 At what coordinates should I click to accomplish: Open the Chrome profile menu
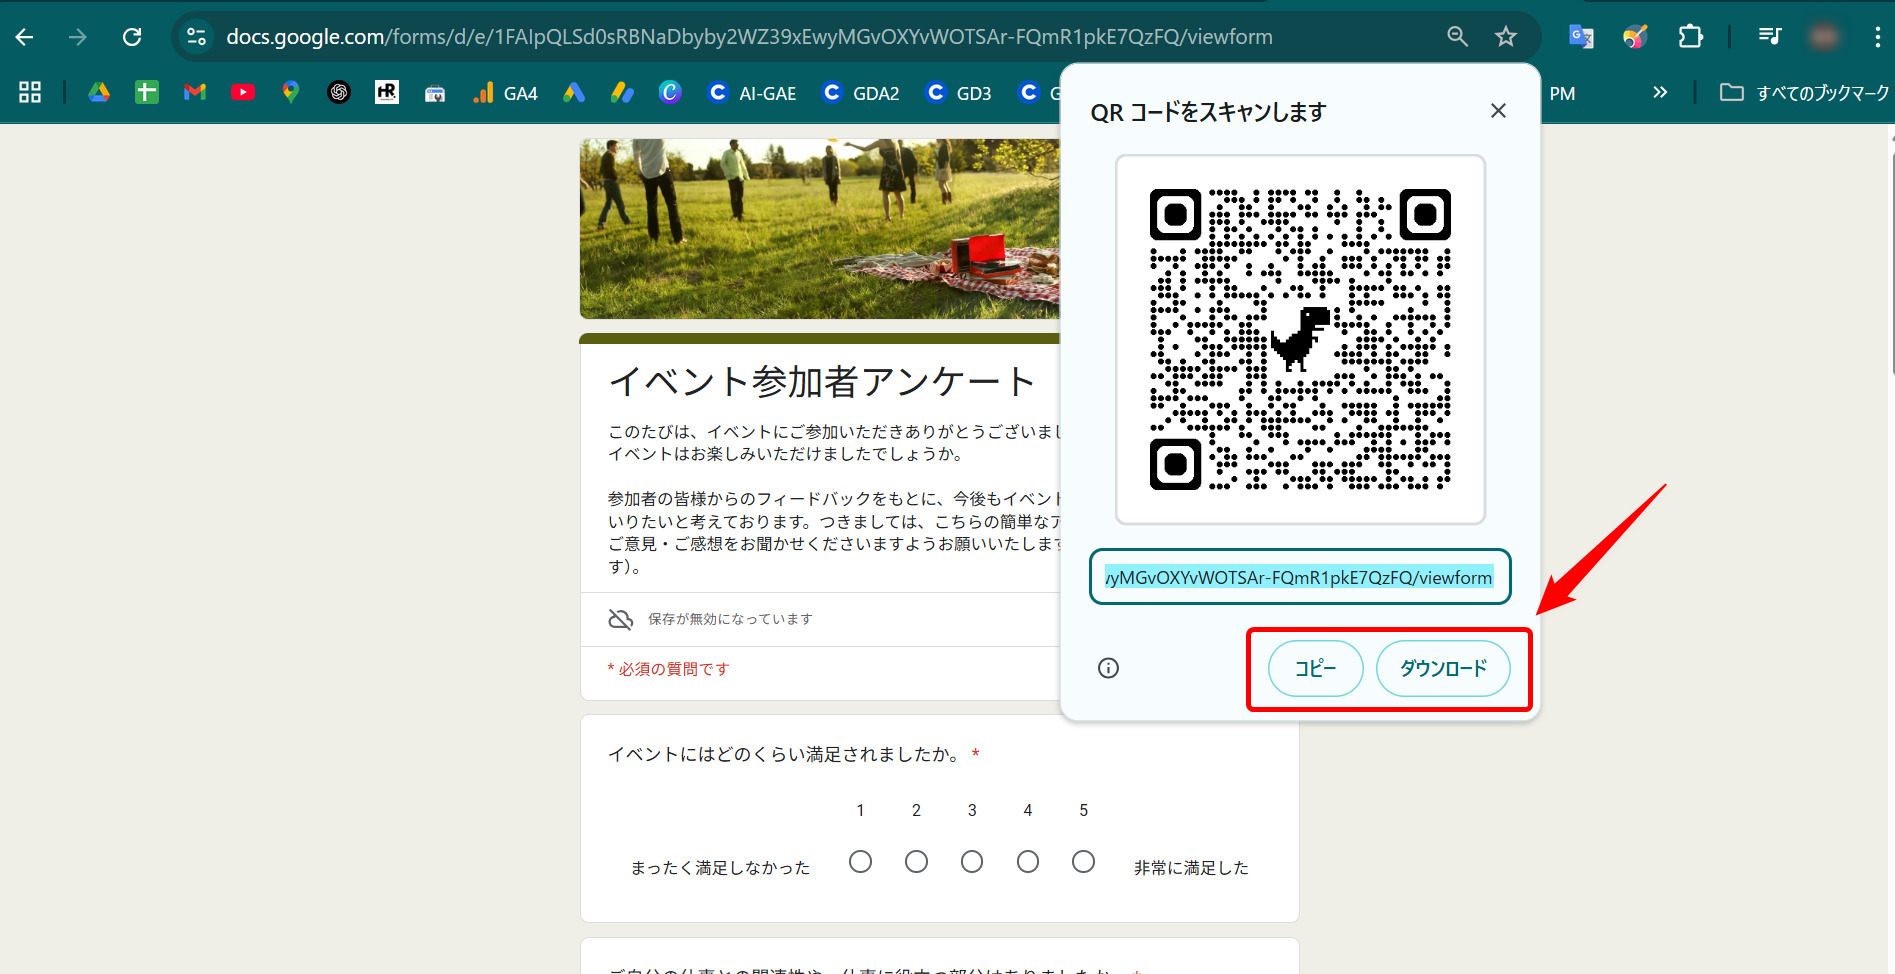pyautogui.click(x=1823, y=36)
